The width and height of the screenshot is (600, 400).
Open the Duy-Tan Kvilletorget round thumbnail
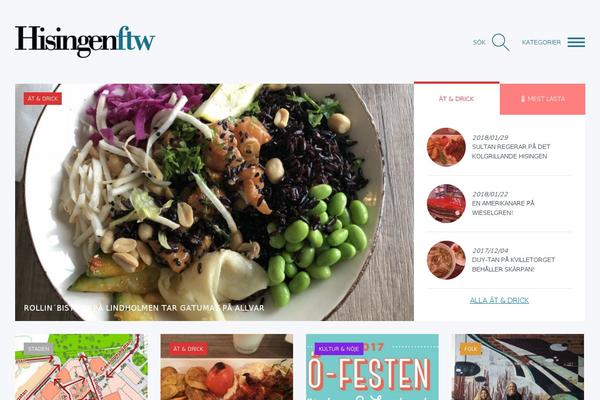tap(446, 260)
